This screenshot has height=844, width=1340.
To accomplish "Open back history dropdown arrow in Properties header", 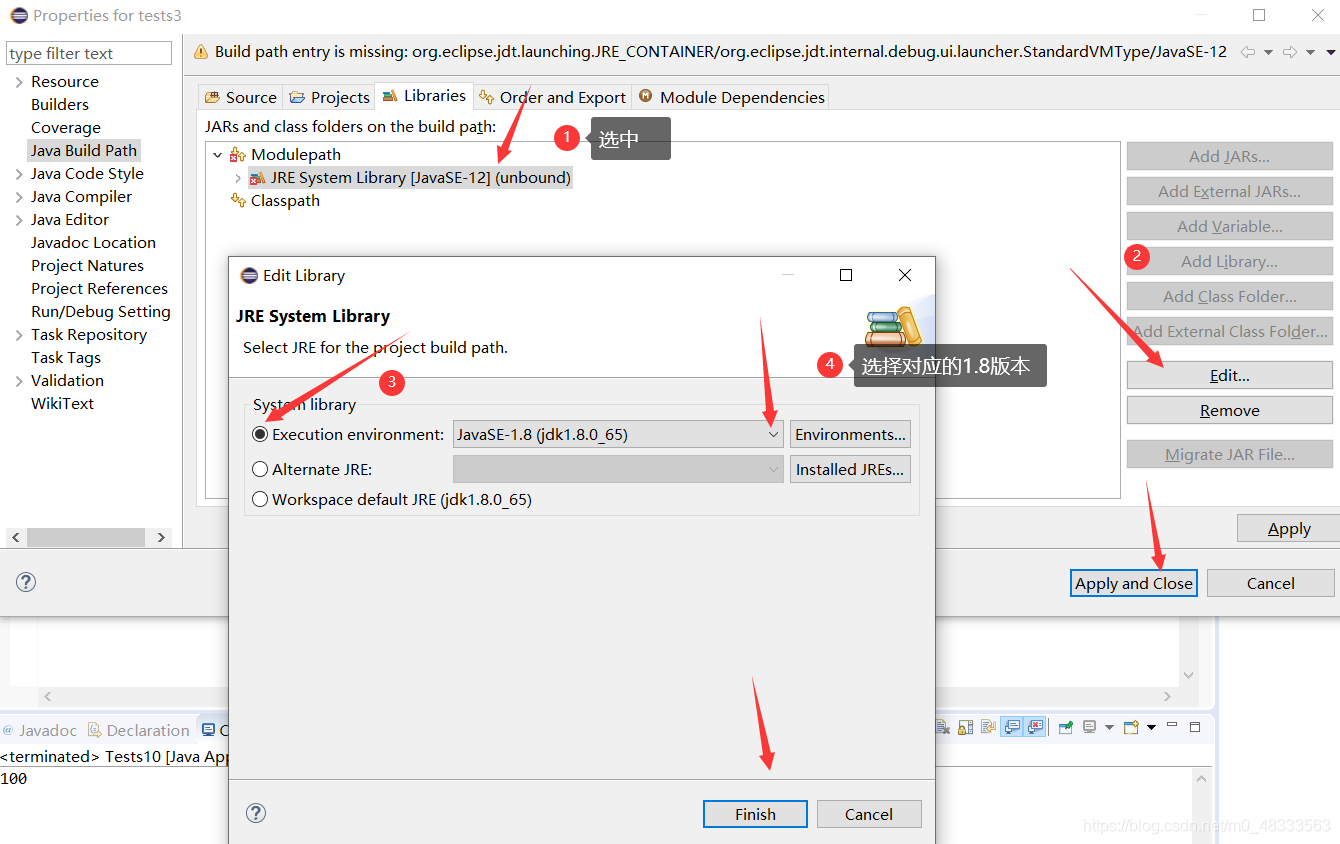I will point(1268,52).
